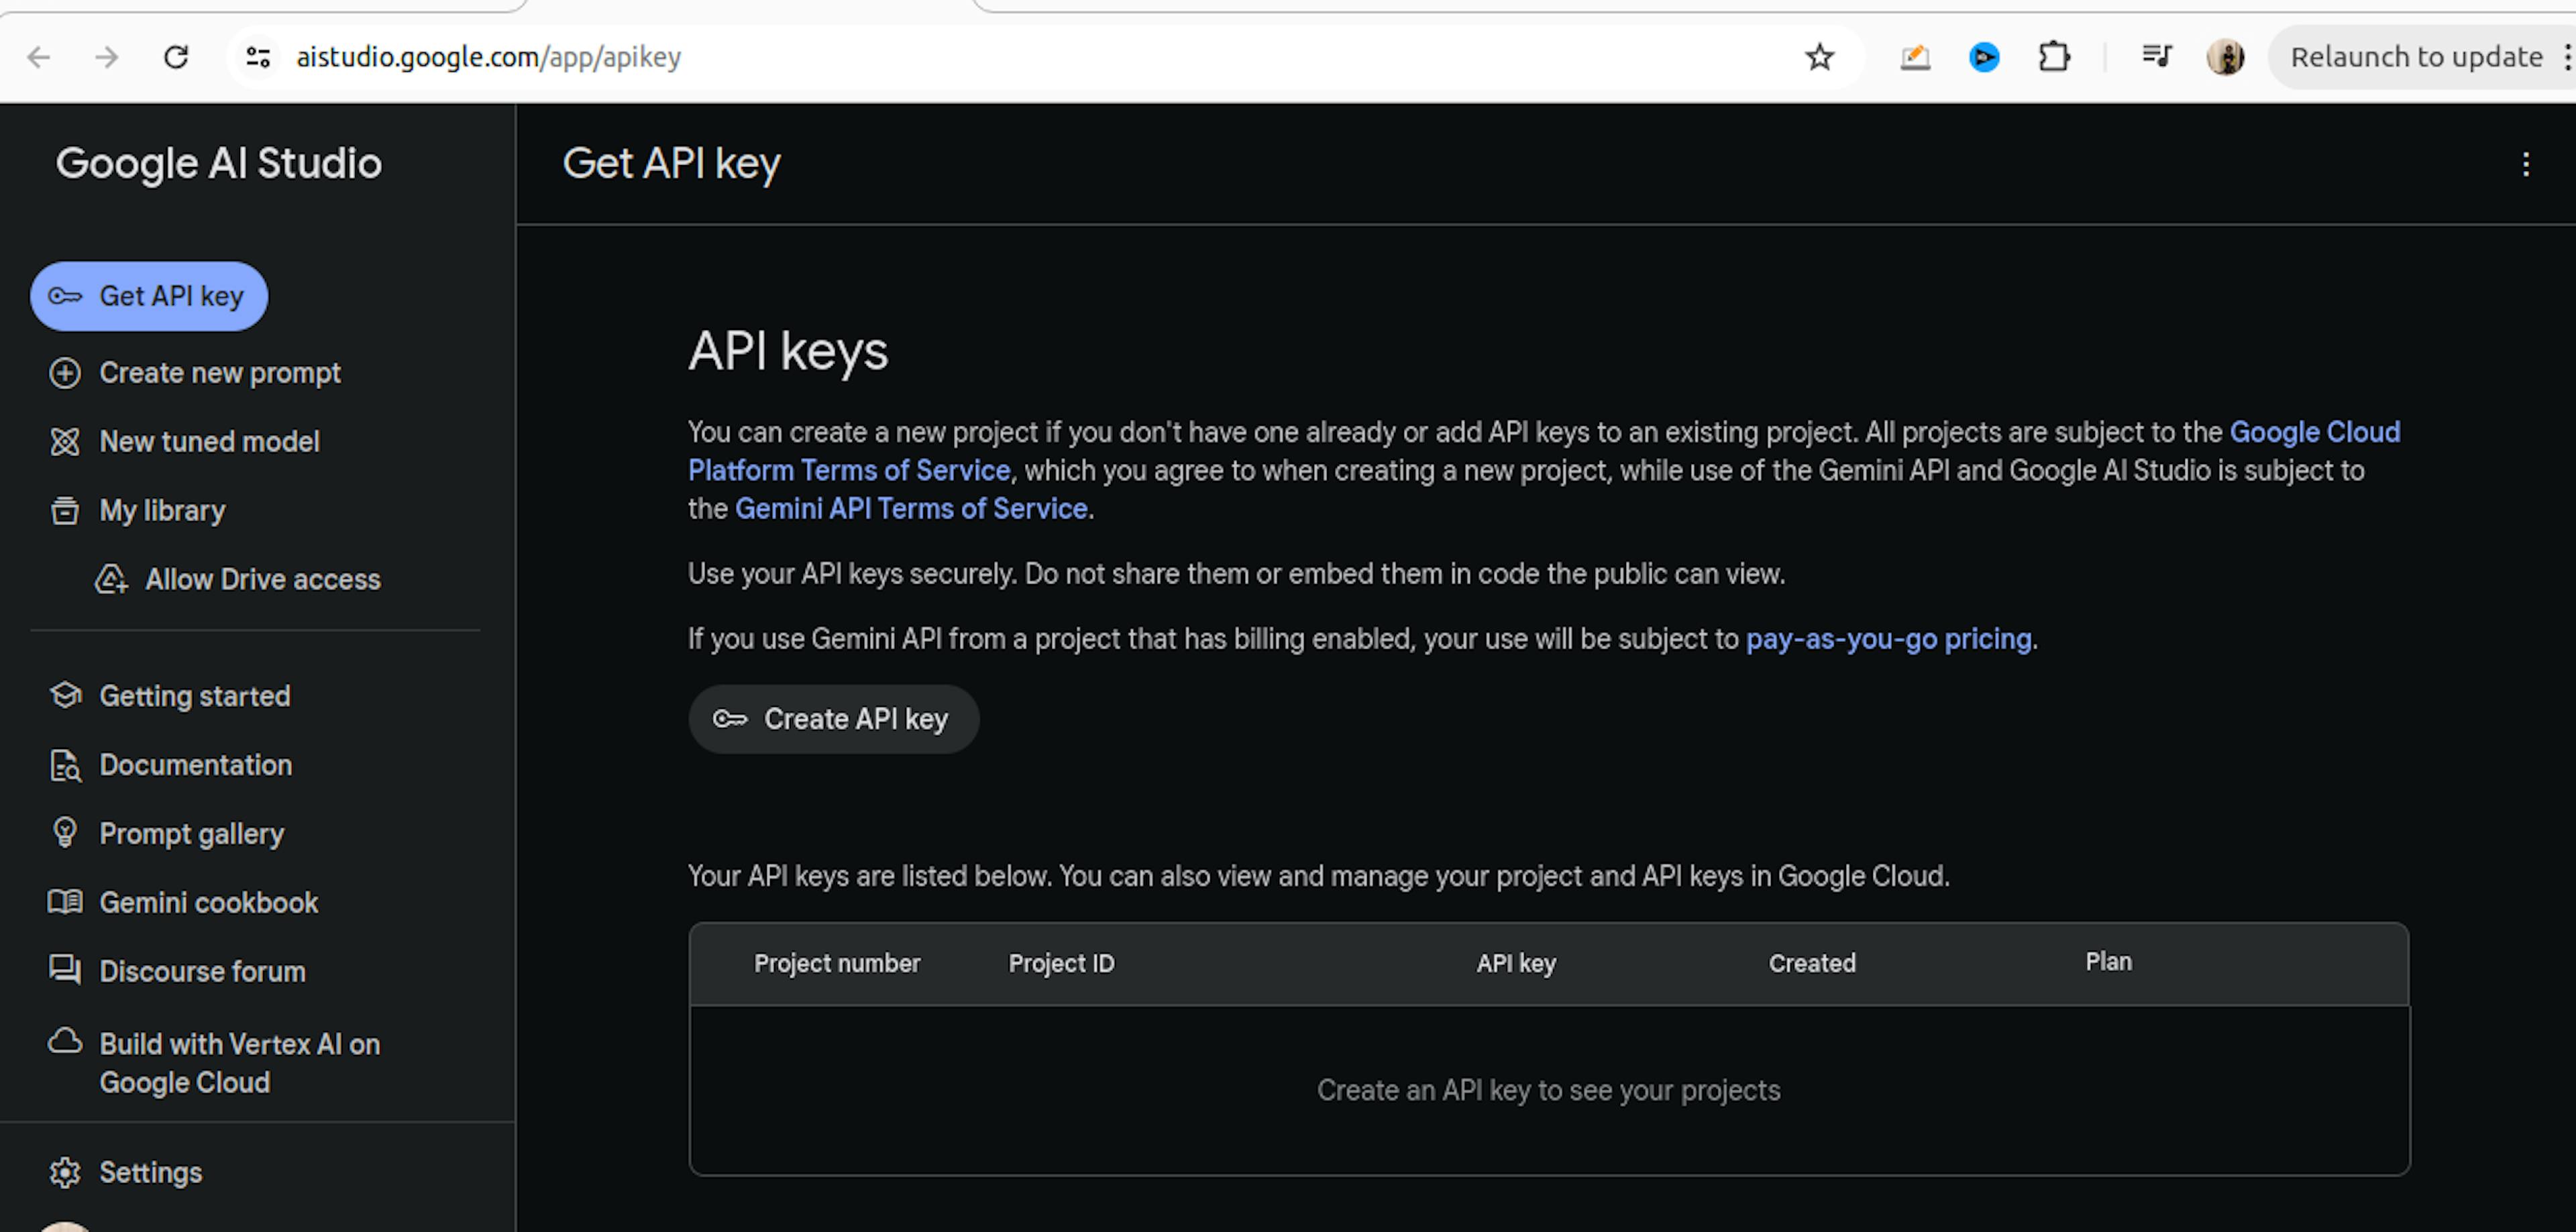Open site information icon in address bar
Image resolution: width=2576 pixels, height=1232 pixels.
tap(258, 57)
